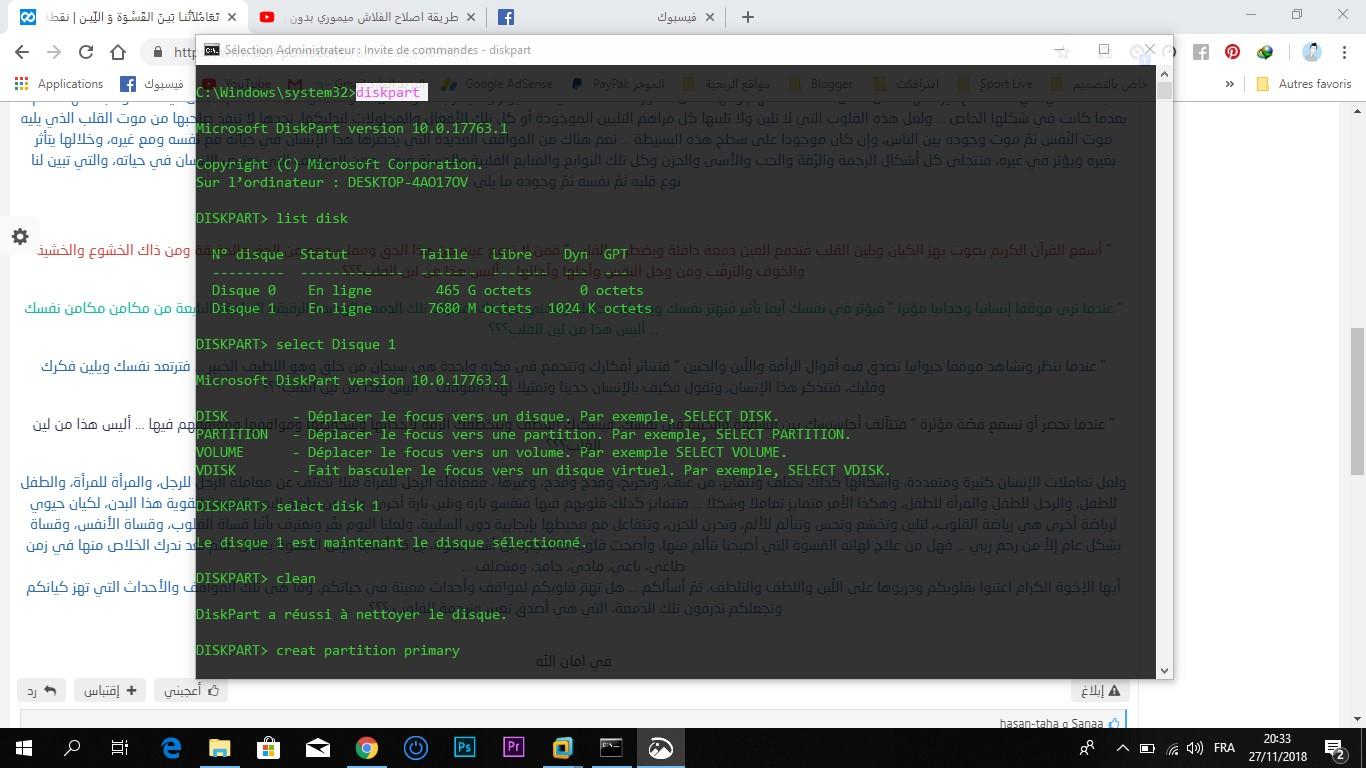Launch Premiere Pro from taskbar

coord(514,747)
